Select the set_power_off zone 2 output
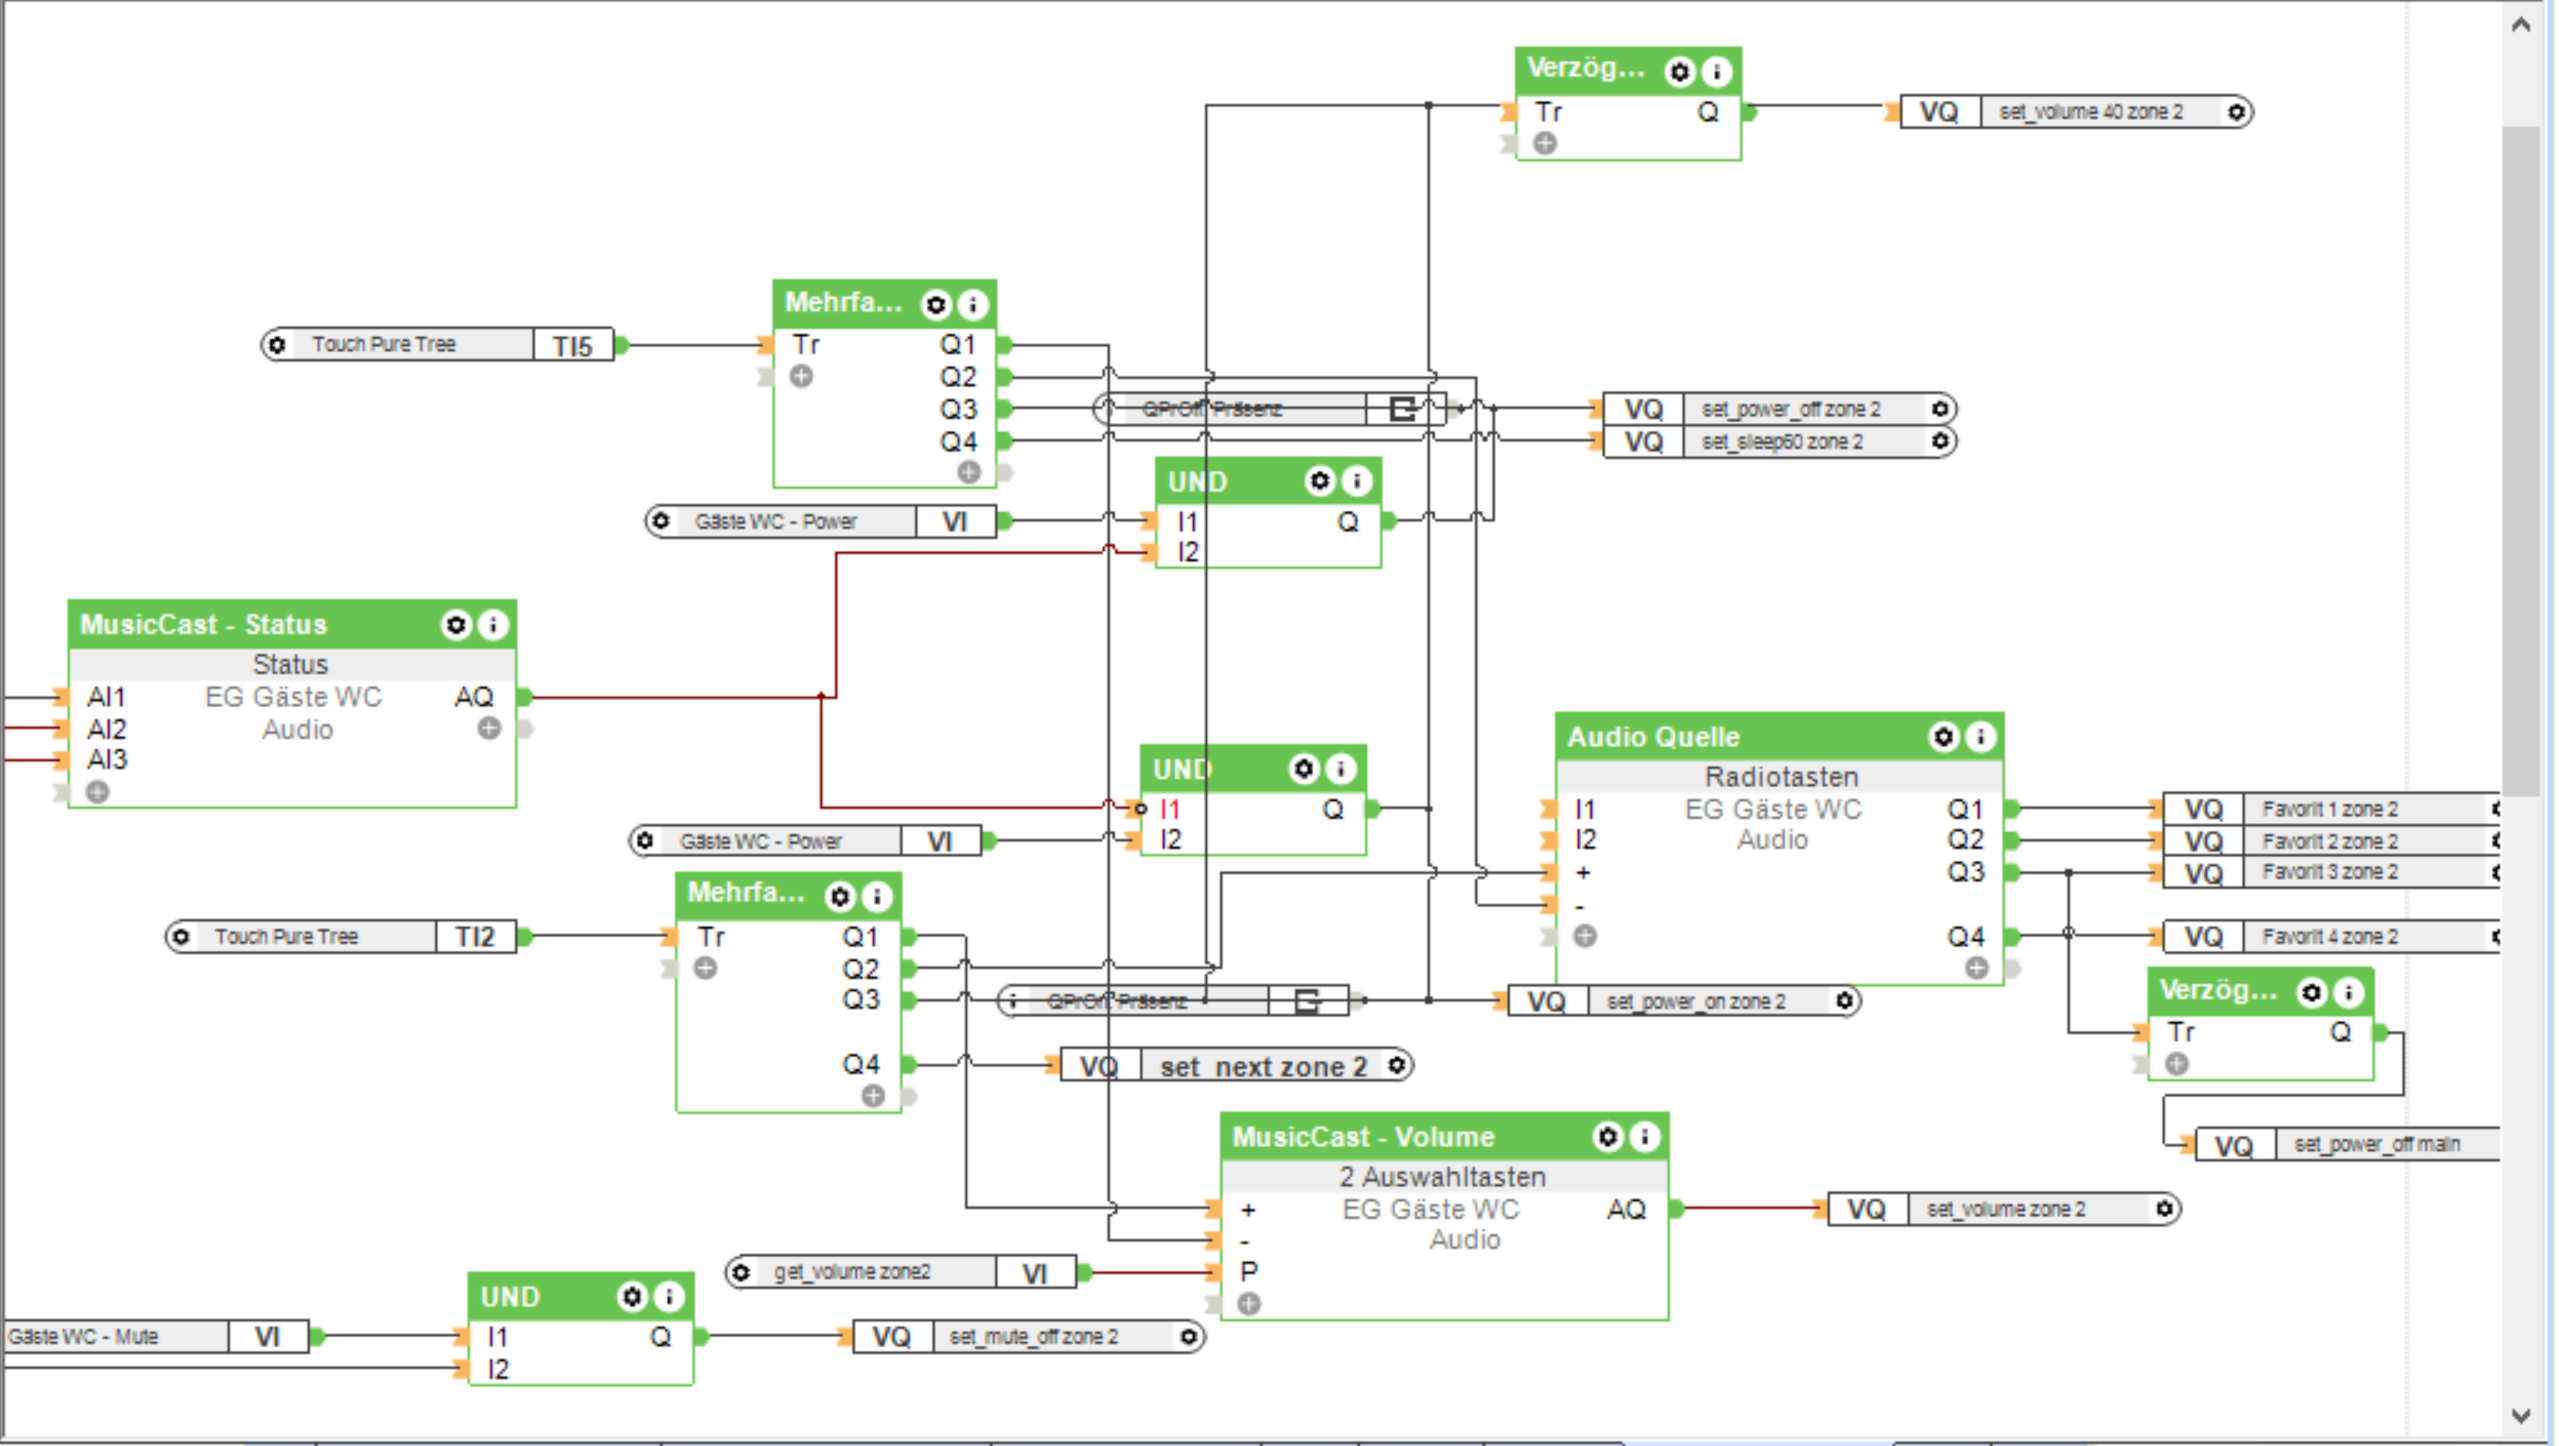Screen dimensions: 2559x1446 (1790, 409)
